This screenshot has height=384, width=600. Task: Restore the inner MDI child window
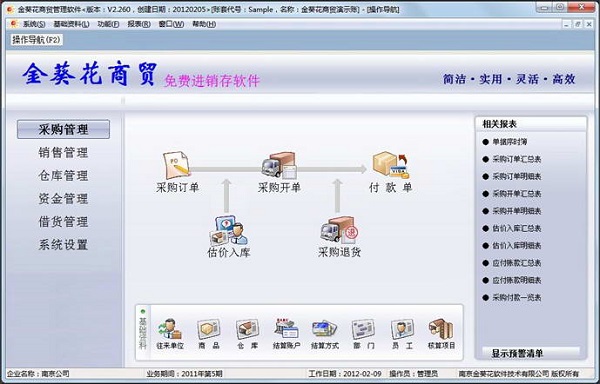(x=578, y=24)
